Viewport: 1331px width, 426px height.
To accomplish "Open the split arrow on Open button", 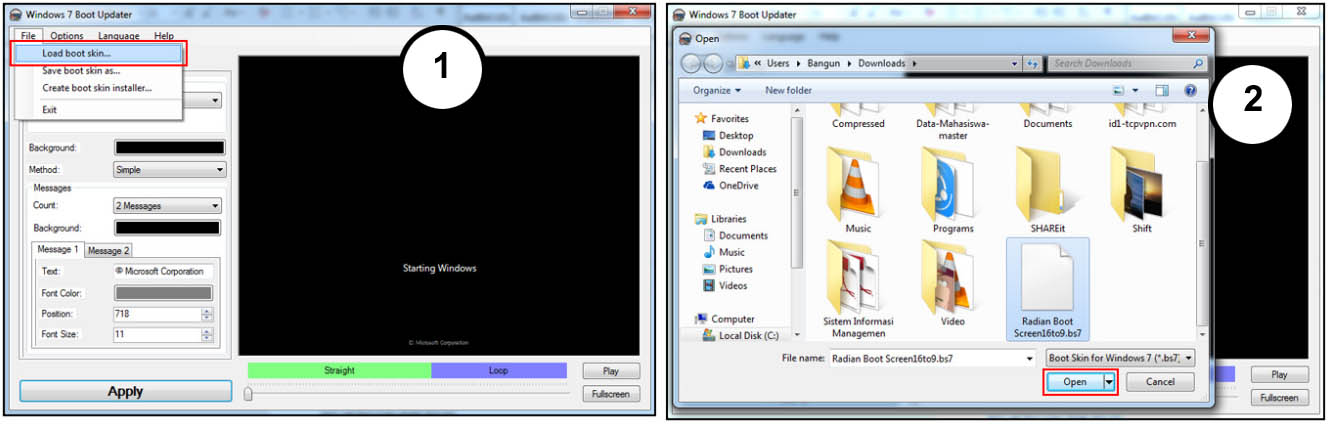I will coord(1108,382).
